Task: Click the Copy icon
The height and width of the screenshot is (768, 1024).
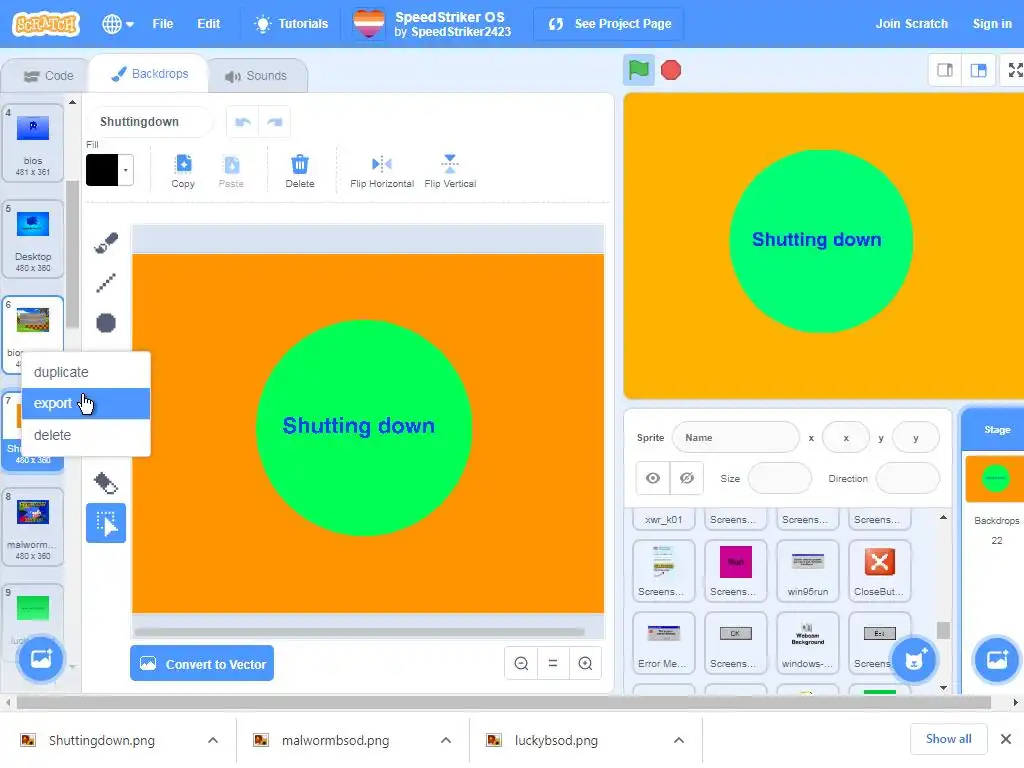Action: (184, 171)
